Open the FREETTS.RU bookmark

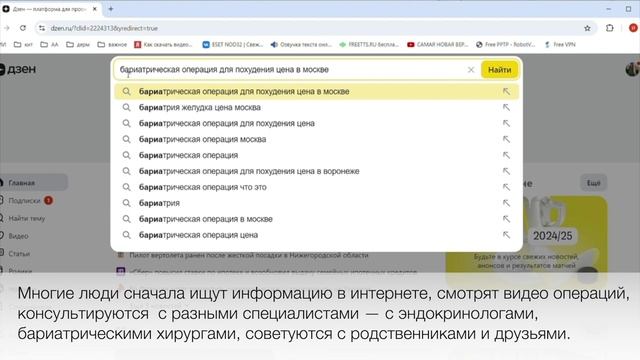point(369,44)
